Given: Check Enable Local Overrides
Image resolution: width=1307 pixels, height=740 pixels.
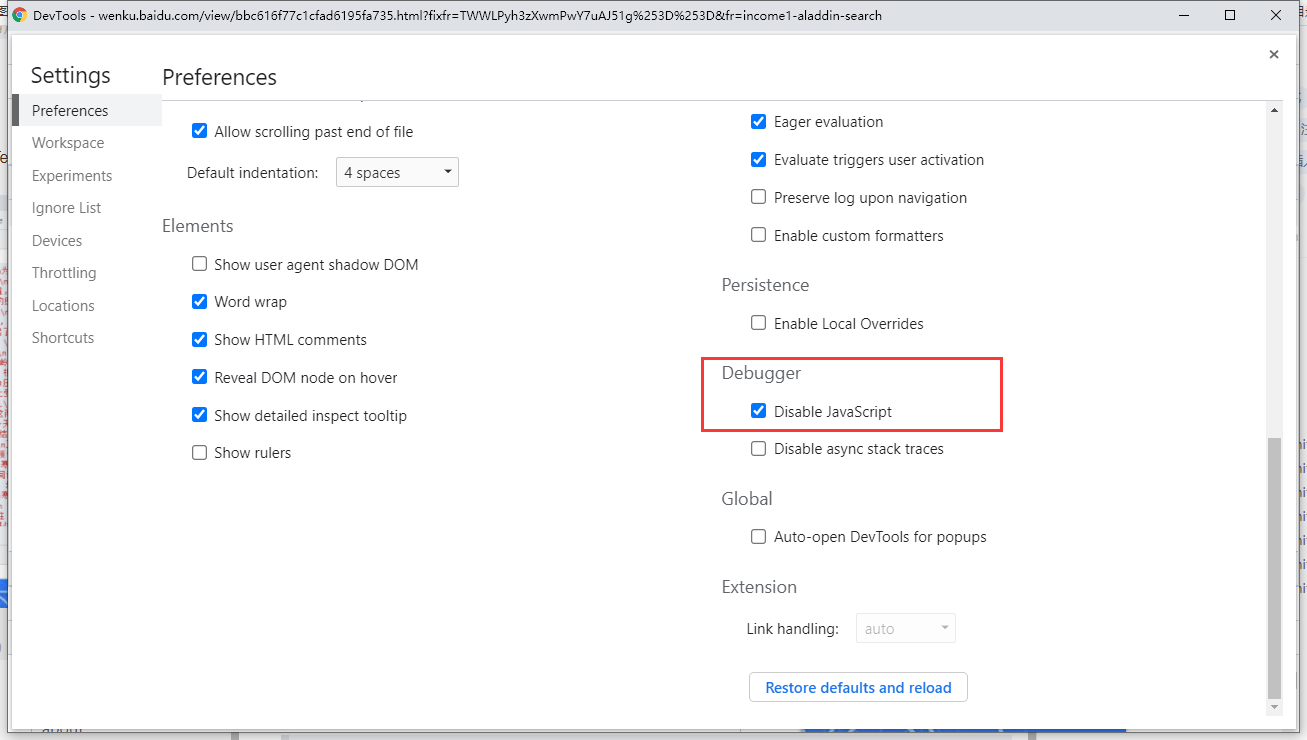Looking at the screenshot, I should tap(759, 323).
